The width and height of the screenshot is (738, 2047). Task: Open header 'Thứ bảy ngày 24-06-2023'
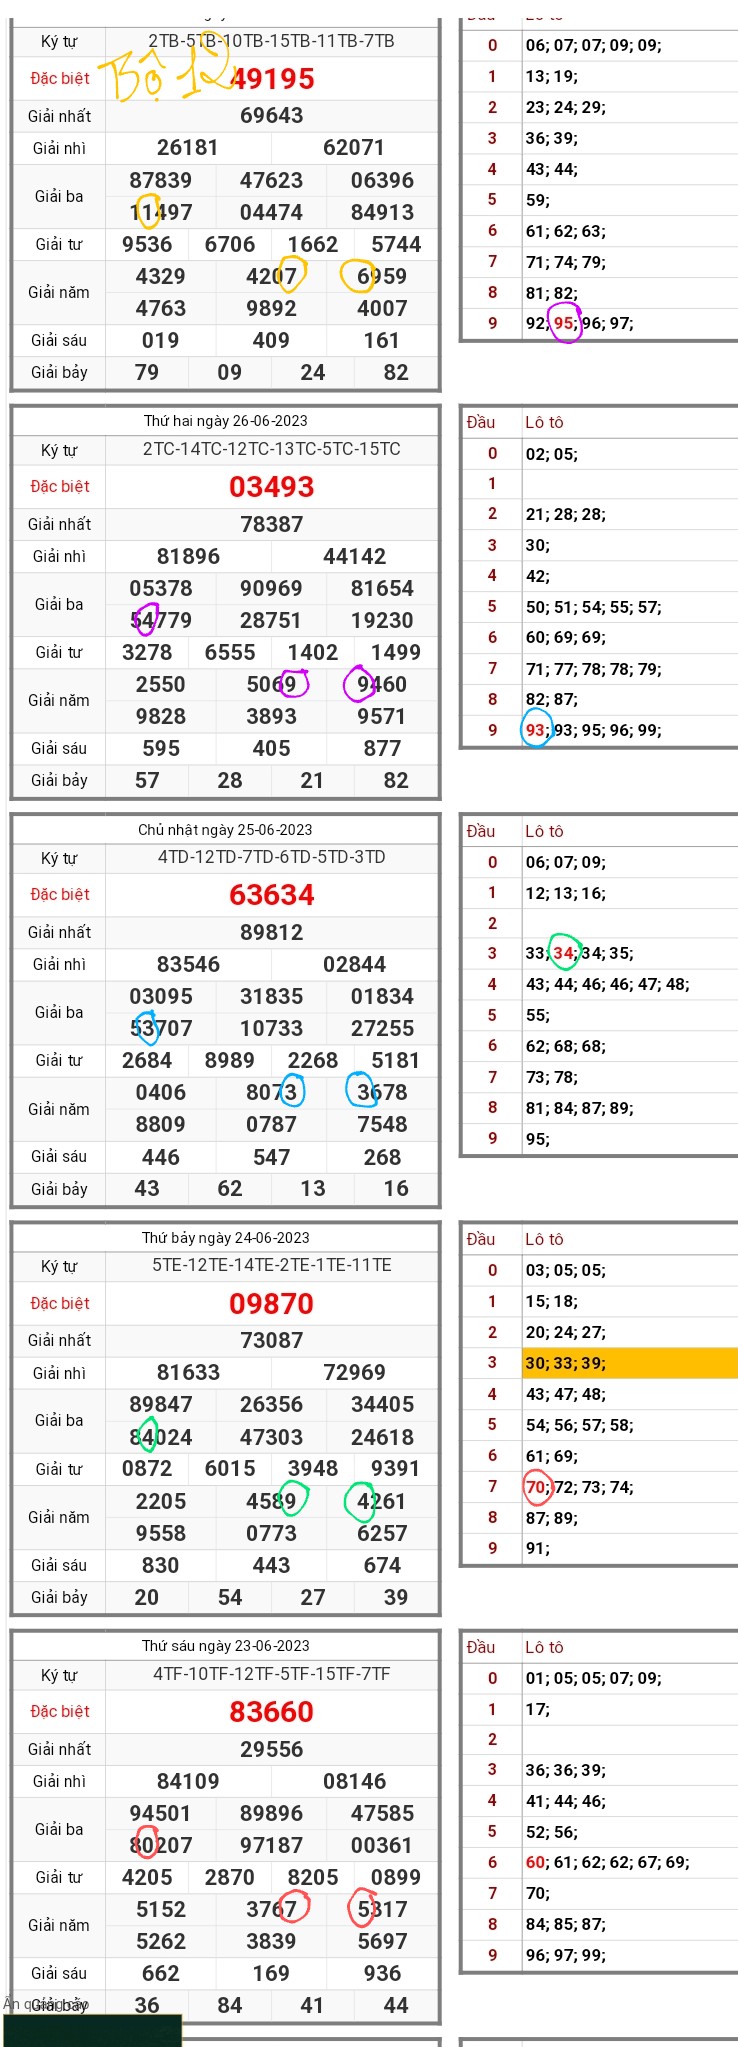[226, 1238]
